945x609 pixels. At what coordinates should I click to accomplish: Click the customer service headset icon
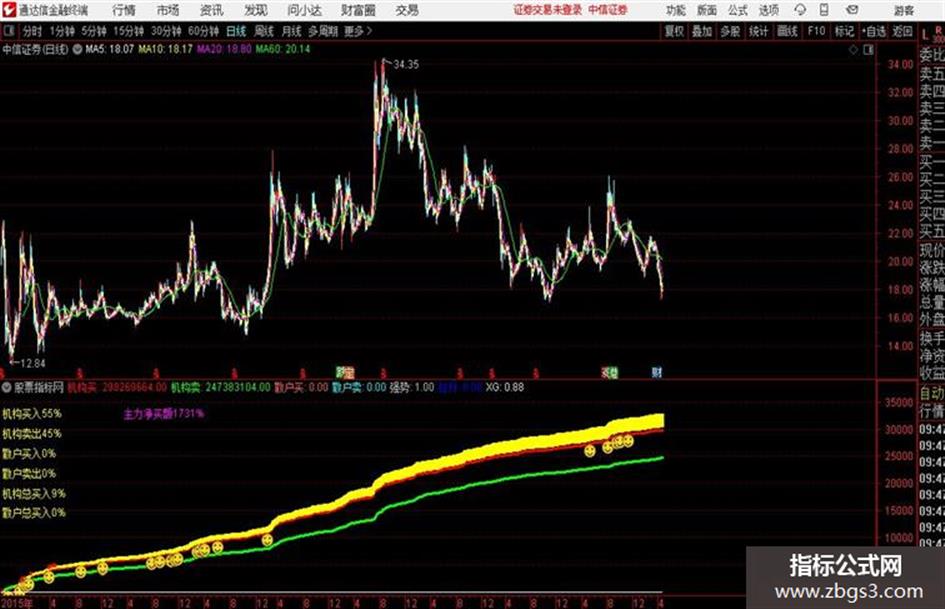tap(800, 10)
